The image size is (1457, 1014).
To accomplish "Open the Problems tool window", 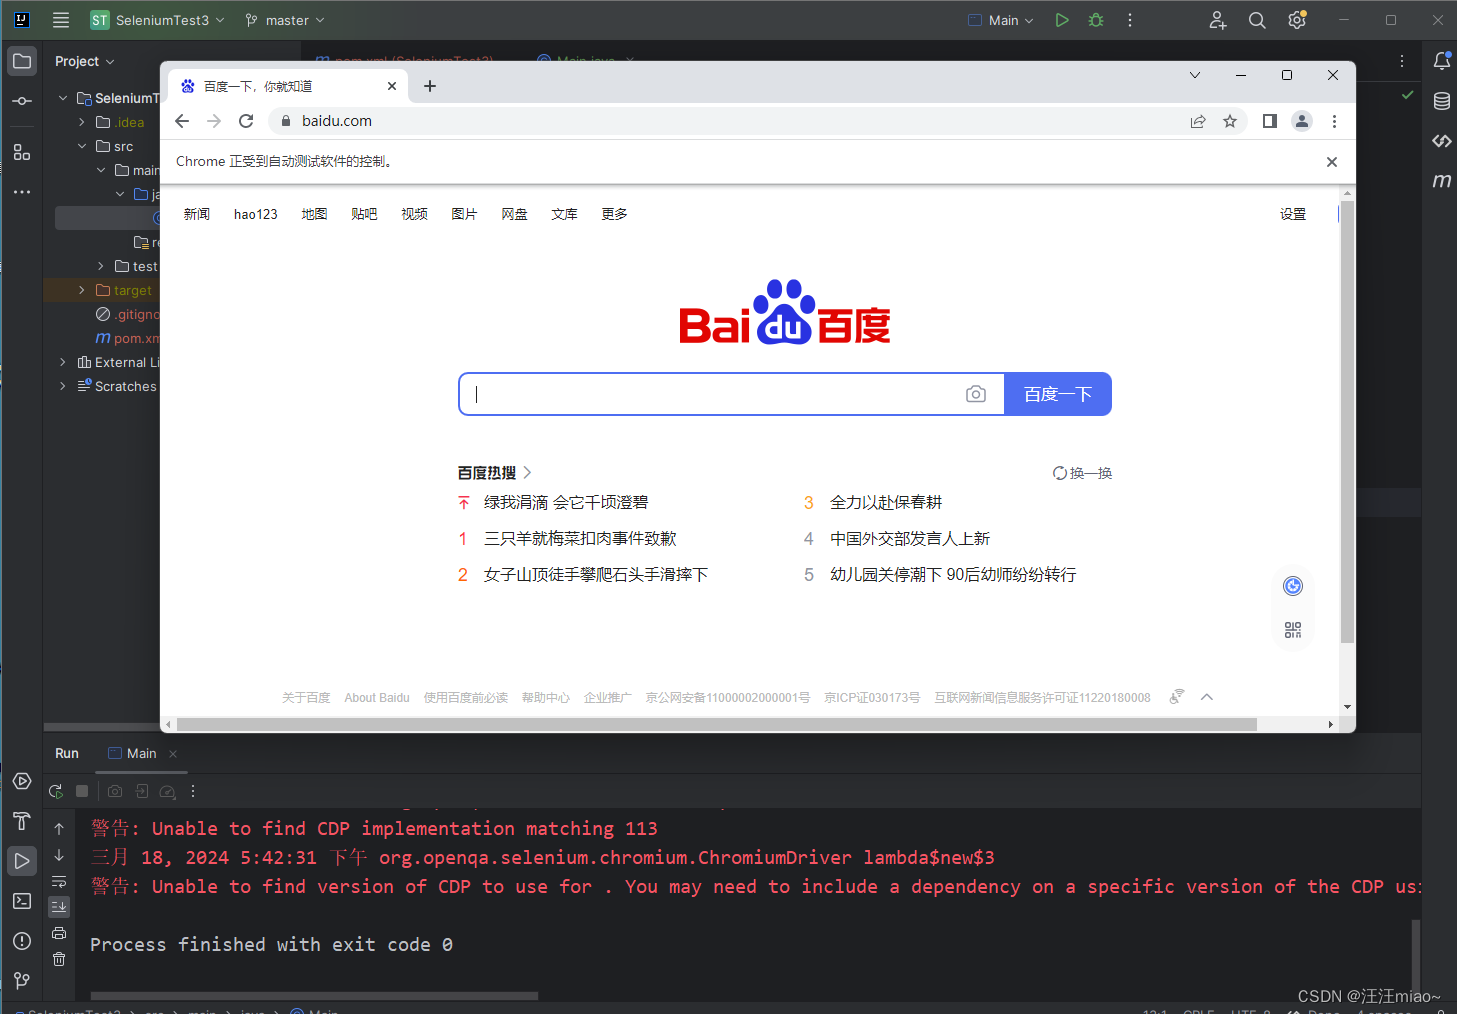I will click(x=22, y=941).
